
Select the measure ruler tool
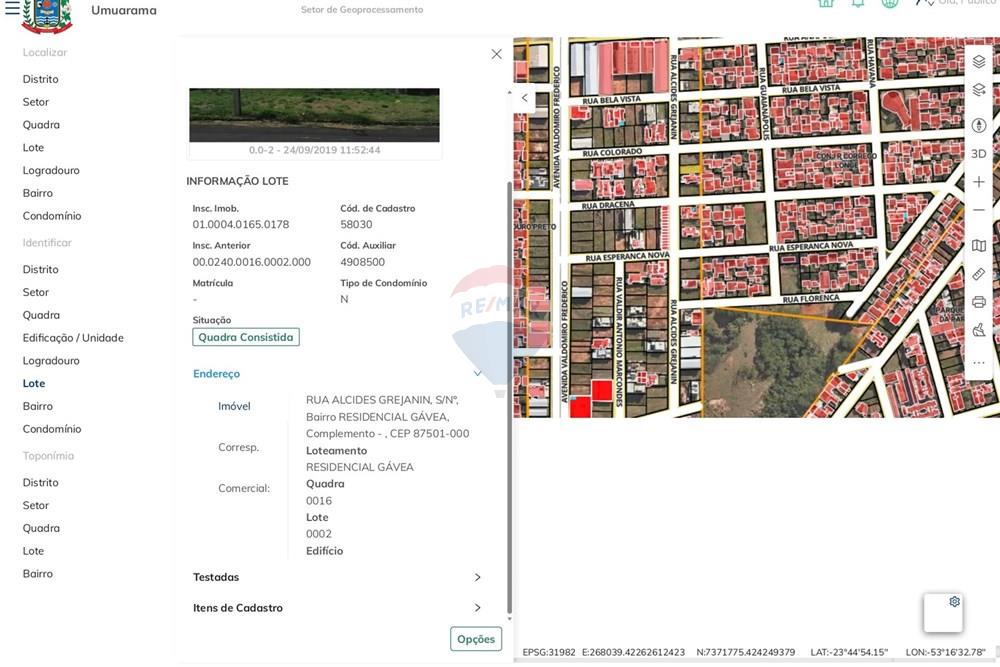tap(978, 274)
